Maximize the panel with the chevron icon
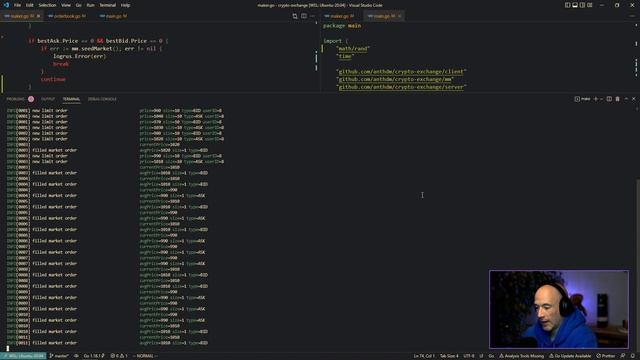 pyautogui.click(x=626, y=99)
